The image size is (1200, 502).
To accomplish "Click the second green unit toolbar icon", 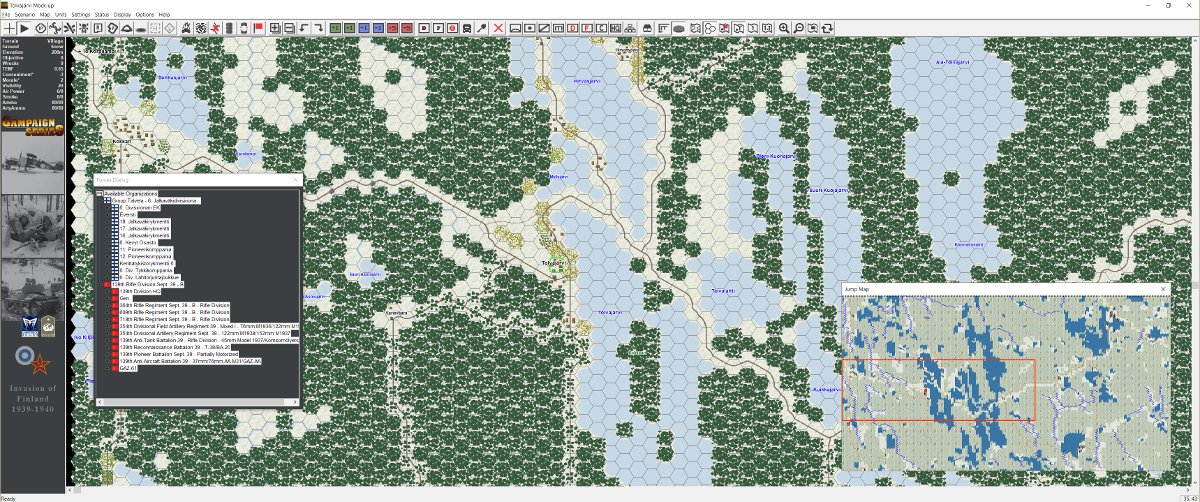I will tap(350, 28).
